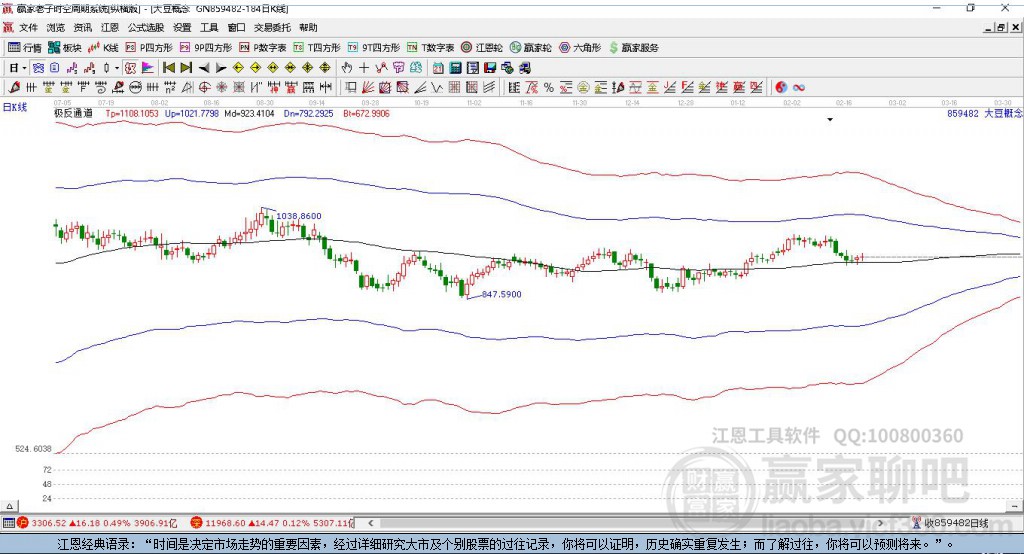Click the 1038.8600 high price label

[298, 216]
